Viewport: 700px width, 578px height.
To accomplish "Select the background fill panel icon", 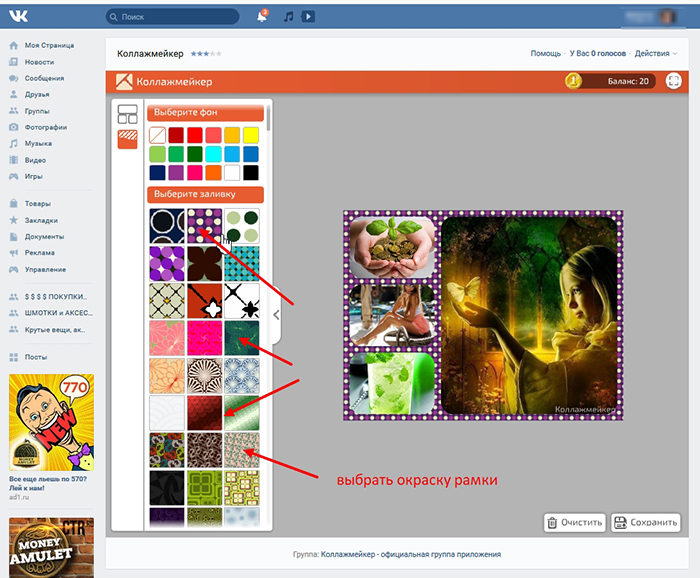I will click(127, 139).
